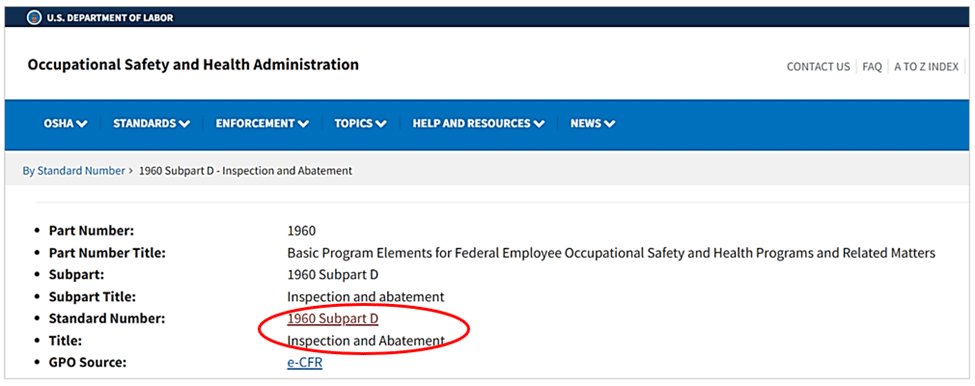The width and height of the screenshot is (975, 386).
Task: Expand the NEWS dropdown
Action: tap(593, 124)
